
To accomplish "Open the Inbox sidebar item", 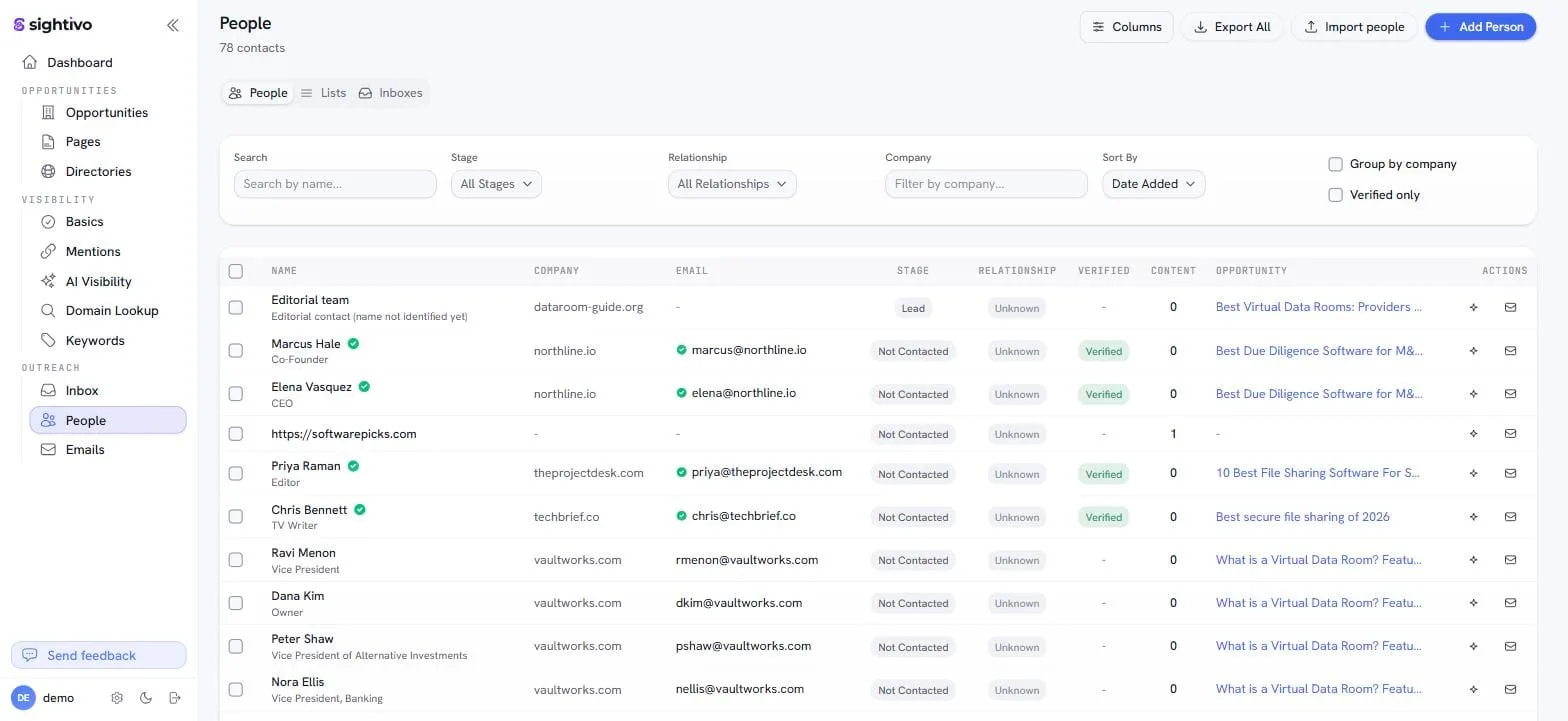I will (82, 391).
